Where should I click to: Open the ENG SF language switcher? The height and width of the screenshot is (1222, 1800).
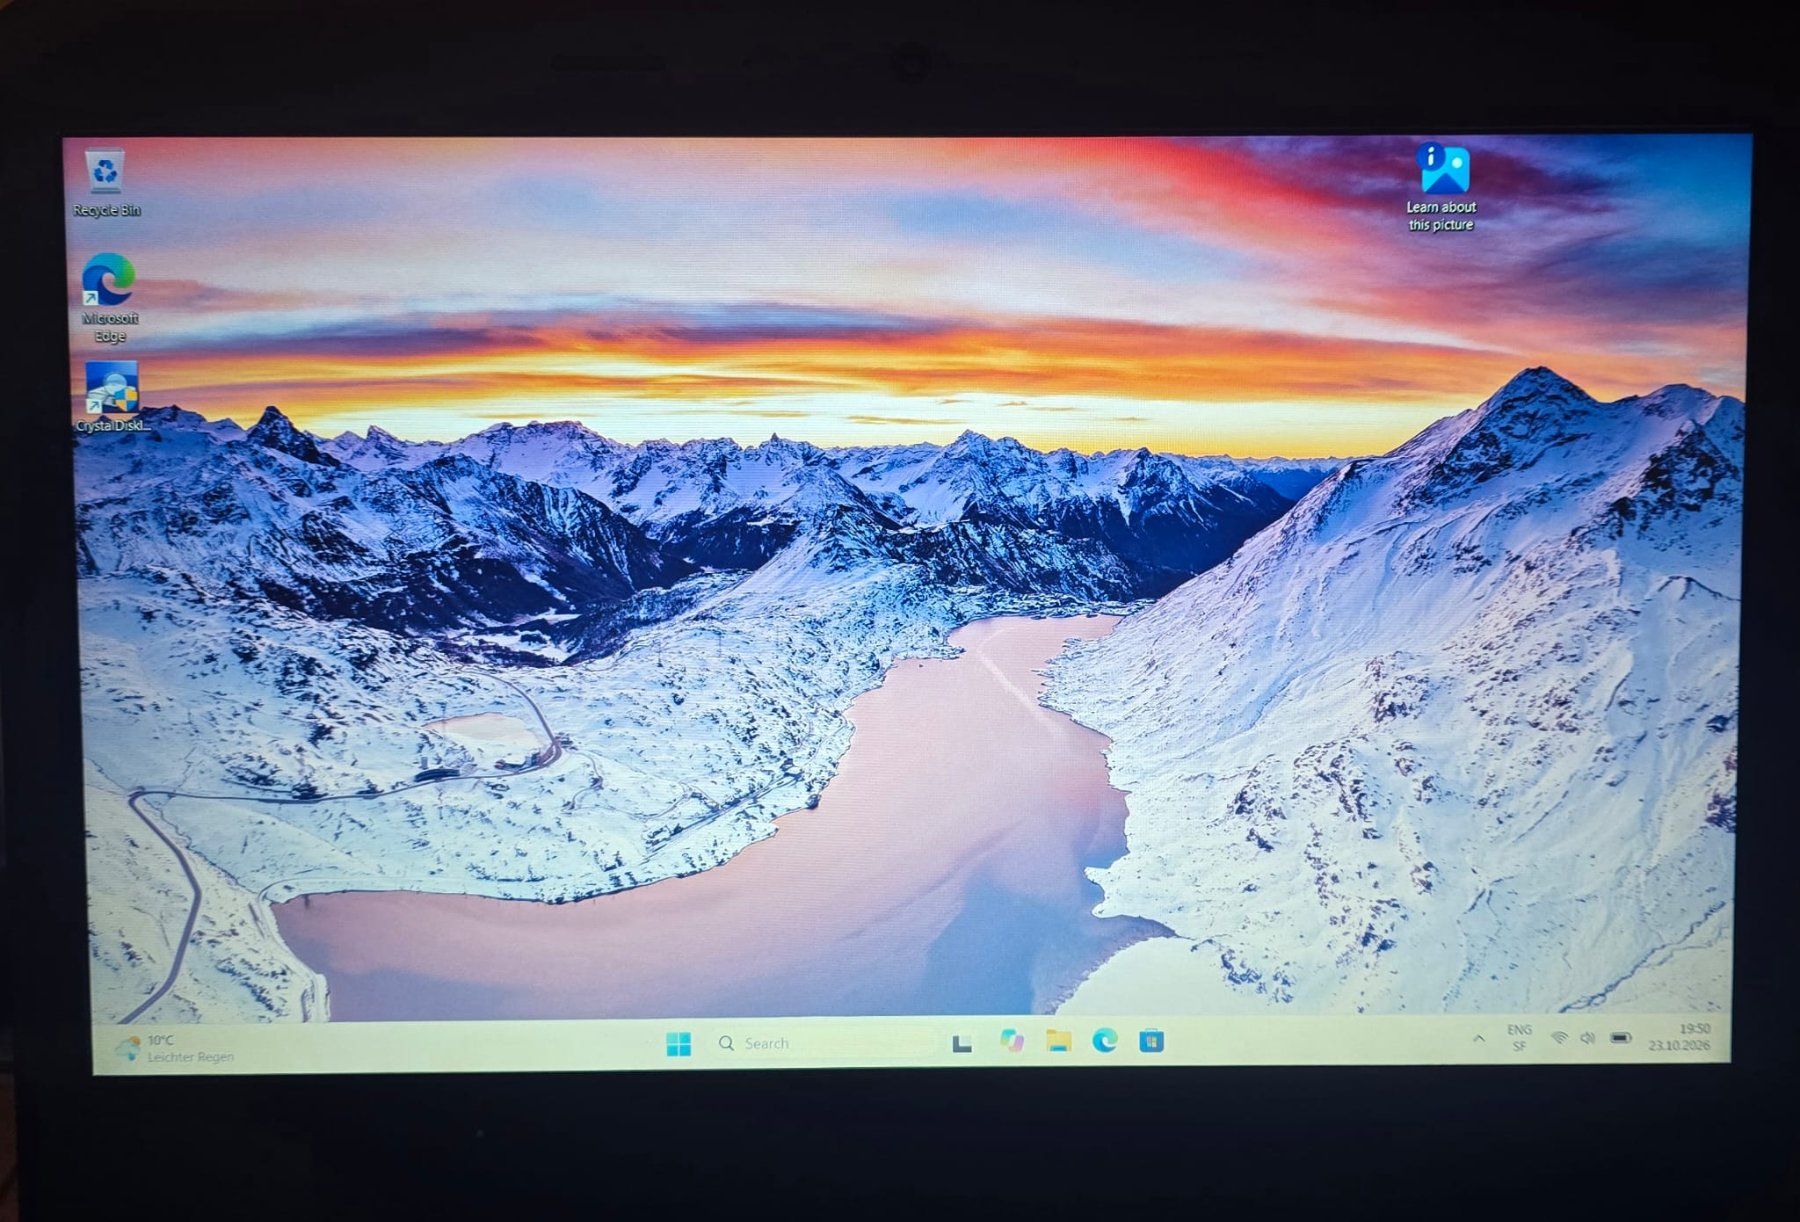(1519, 1038)
